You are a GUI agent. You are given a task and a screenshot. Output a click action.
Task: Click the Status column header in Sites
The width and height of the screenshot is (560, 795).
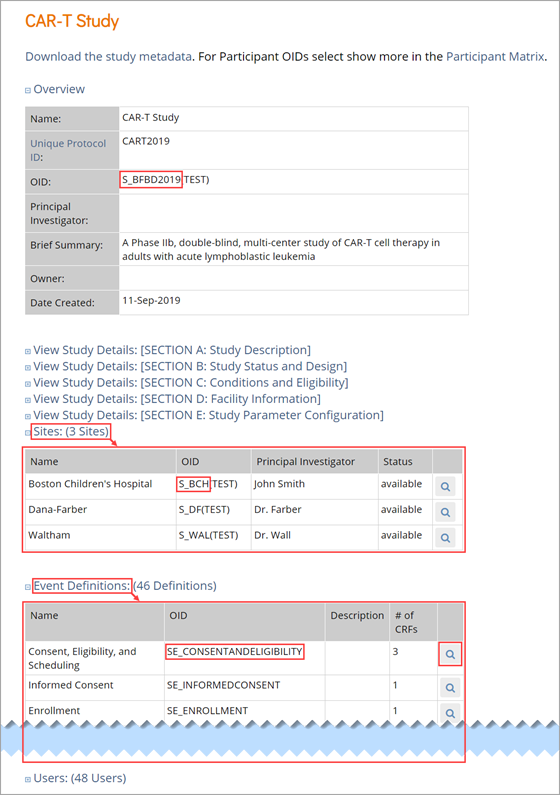pos(398,461)
